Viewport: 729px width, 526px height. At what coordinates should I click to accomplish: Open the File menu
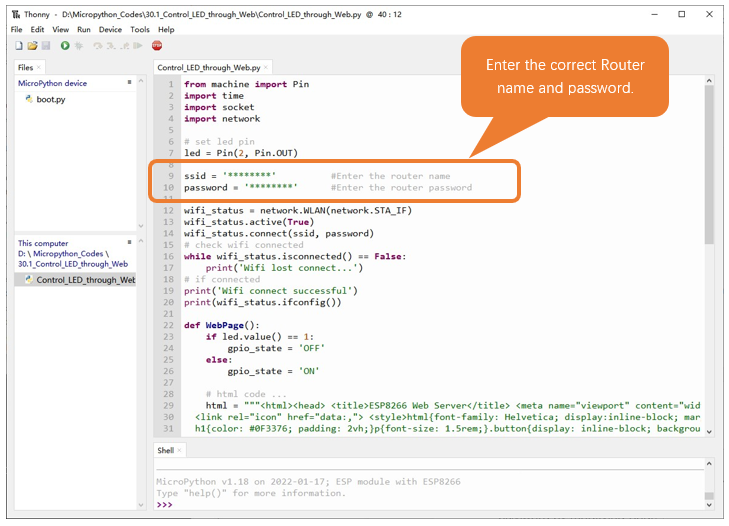coord(16,29)
